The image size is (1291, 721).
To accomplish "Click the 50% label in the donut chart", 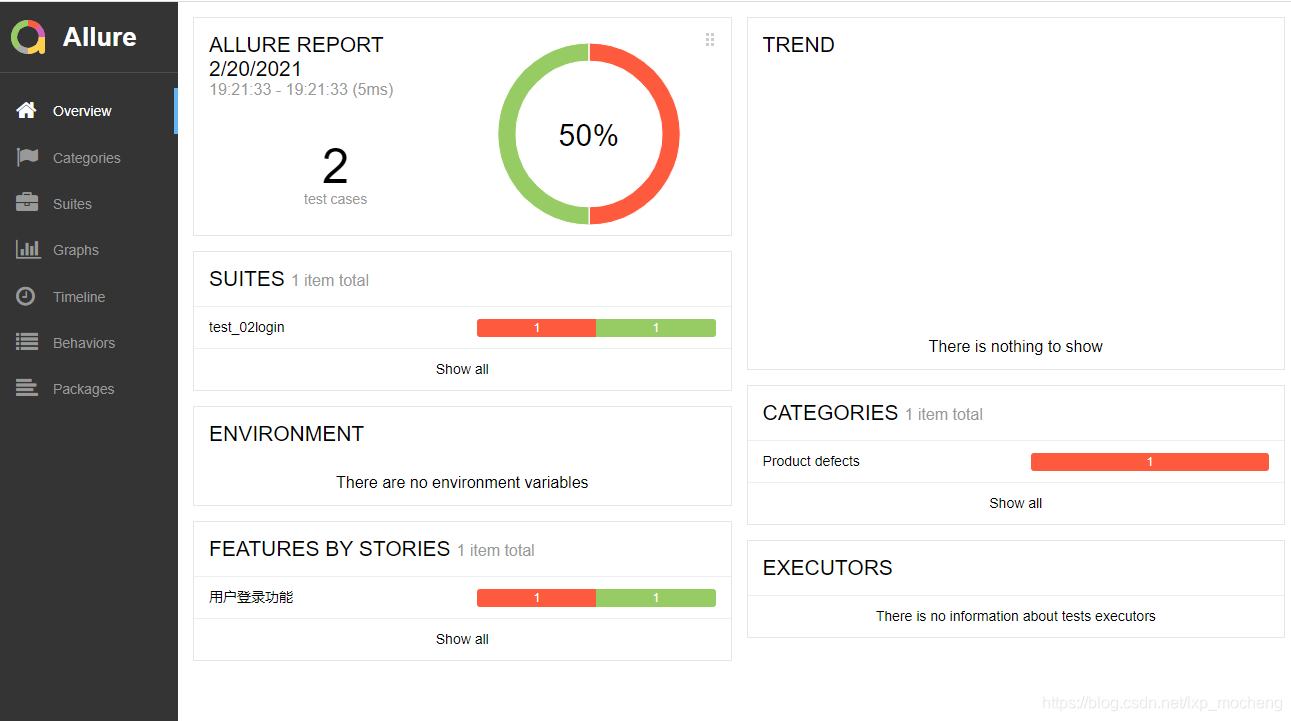I will (x=589, y=135).
